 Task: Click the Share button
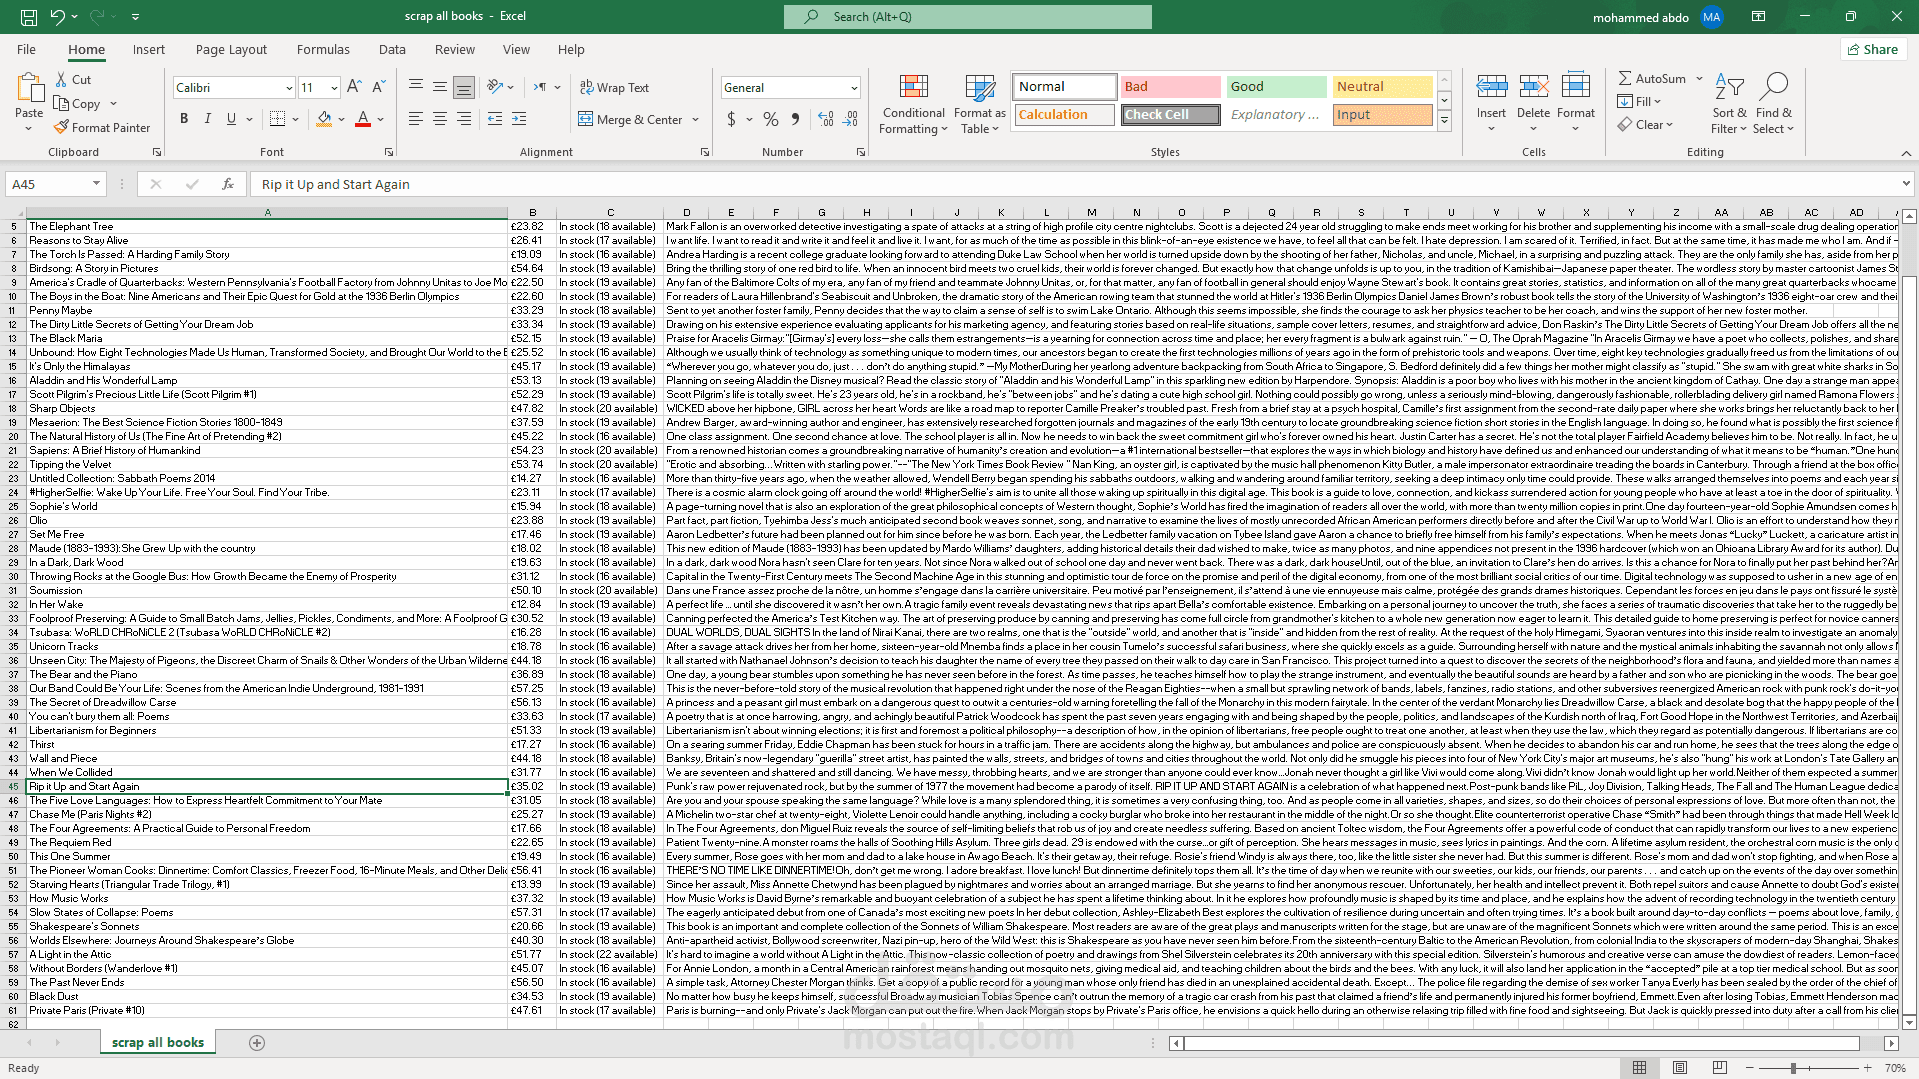(x=1873, y=49)
